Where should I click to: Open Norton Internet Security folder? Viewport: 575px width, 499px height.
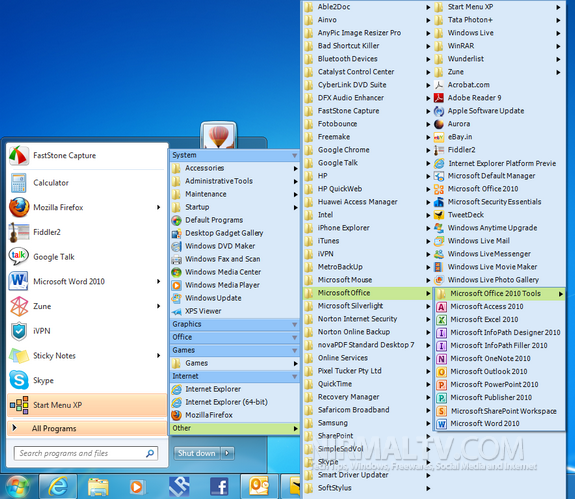[x=367, y=319]
